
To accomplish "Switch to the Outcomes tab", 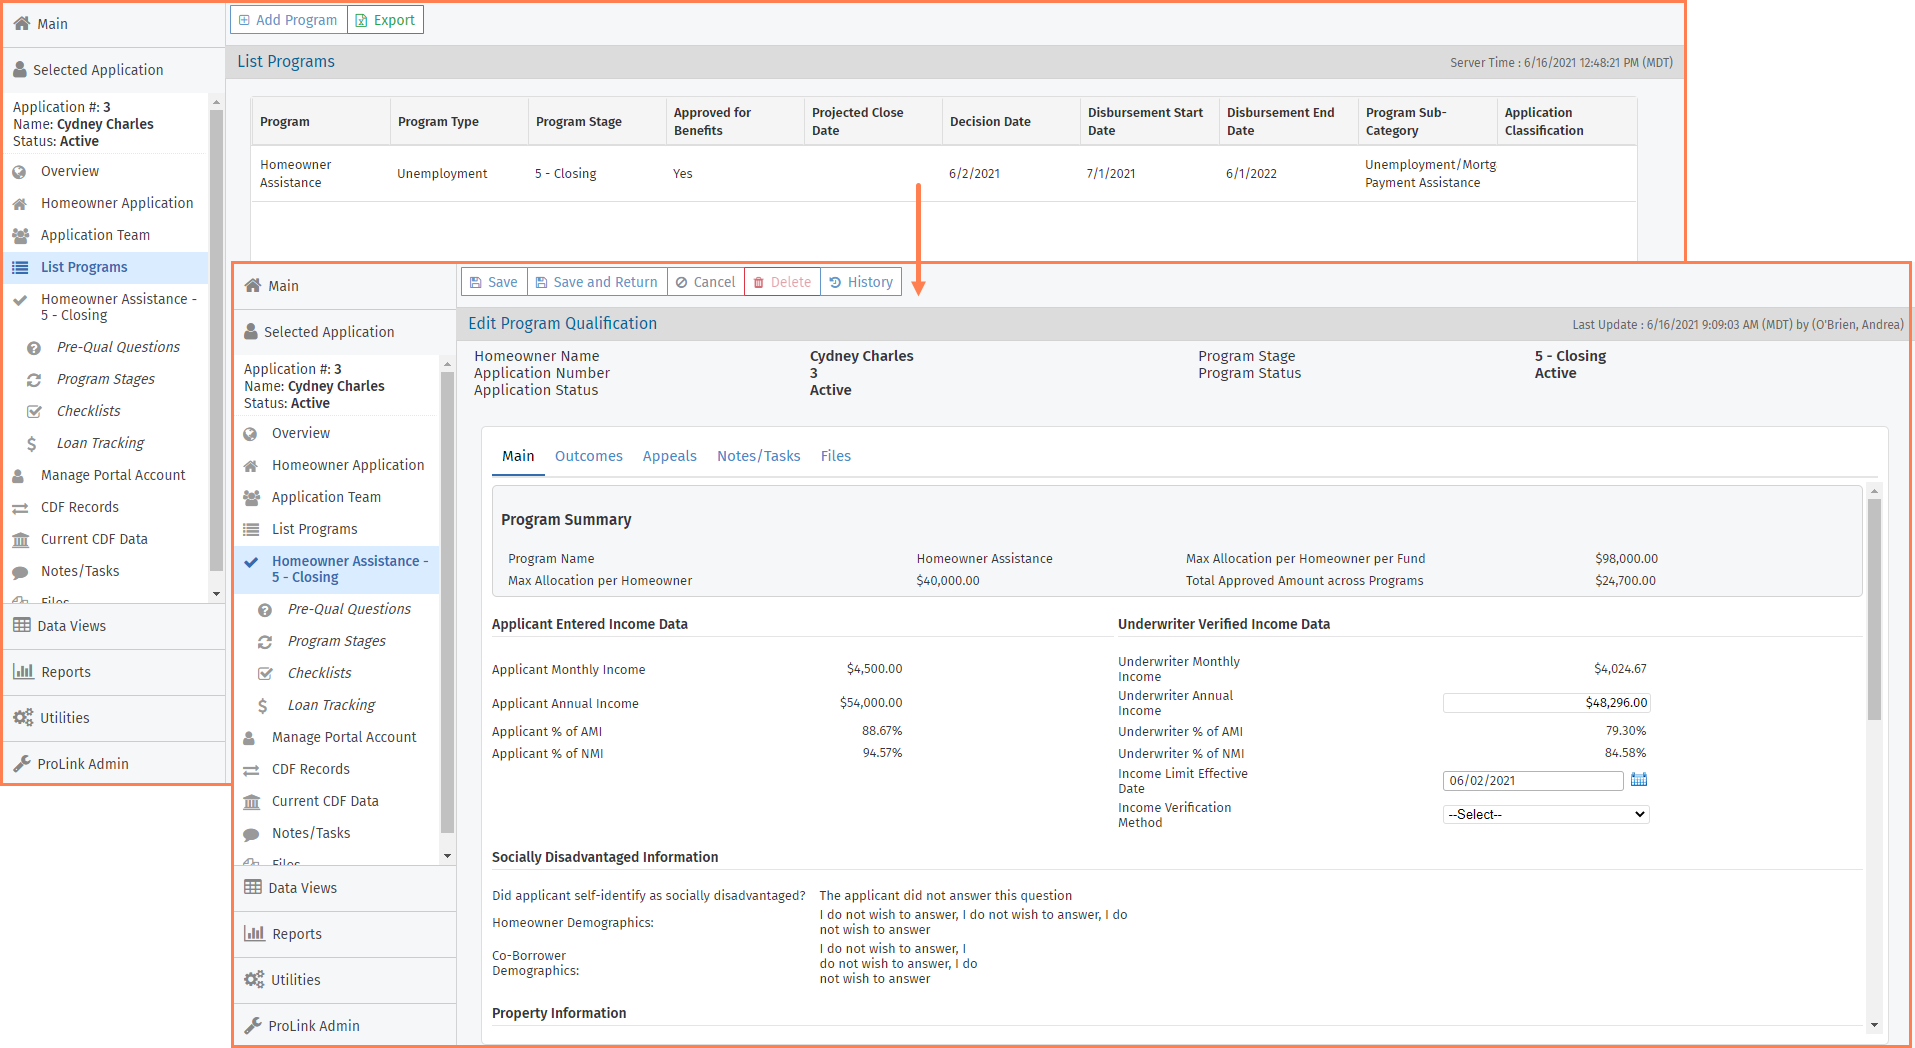I will pos(588,456).
